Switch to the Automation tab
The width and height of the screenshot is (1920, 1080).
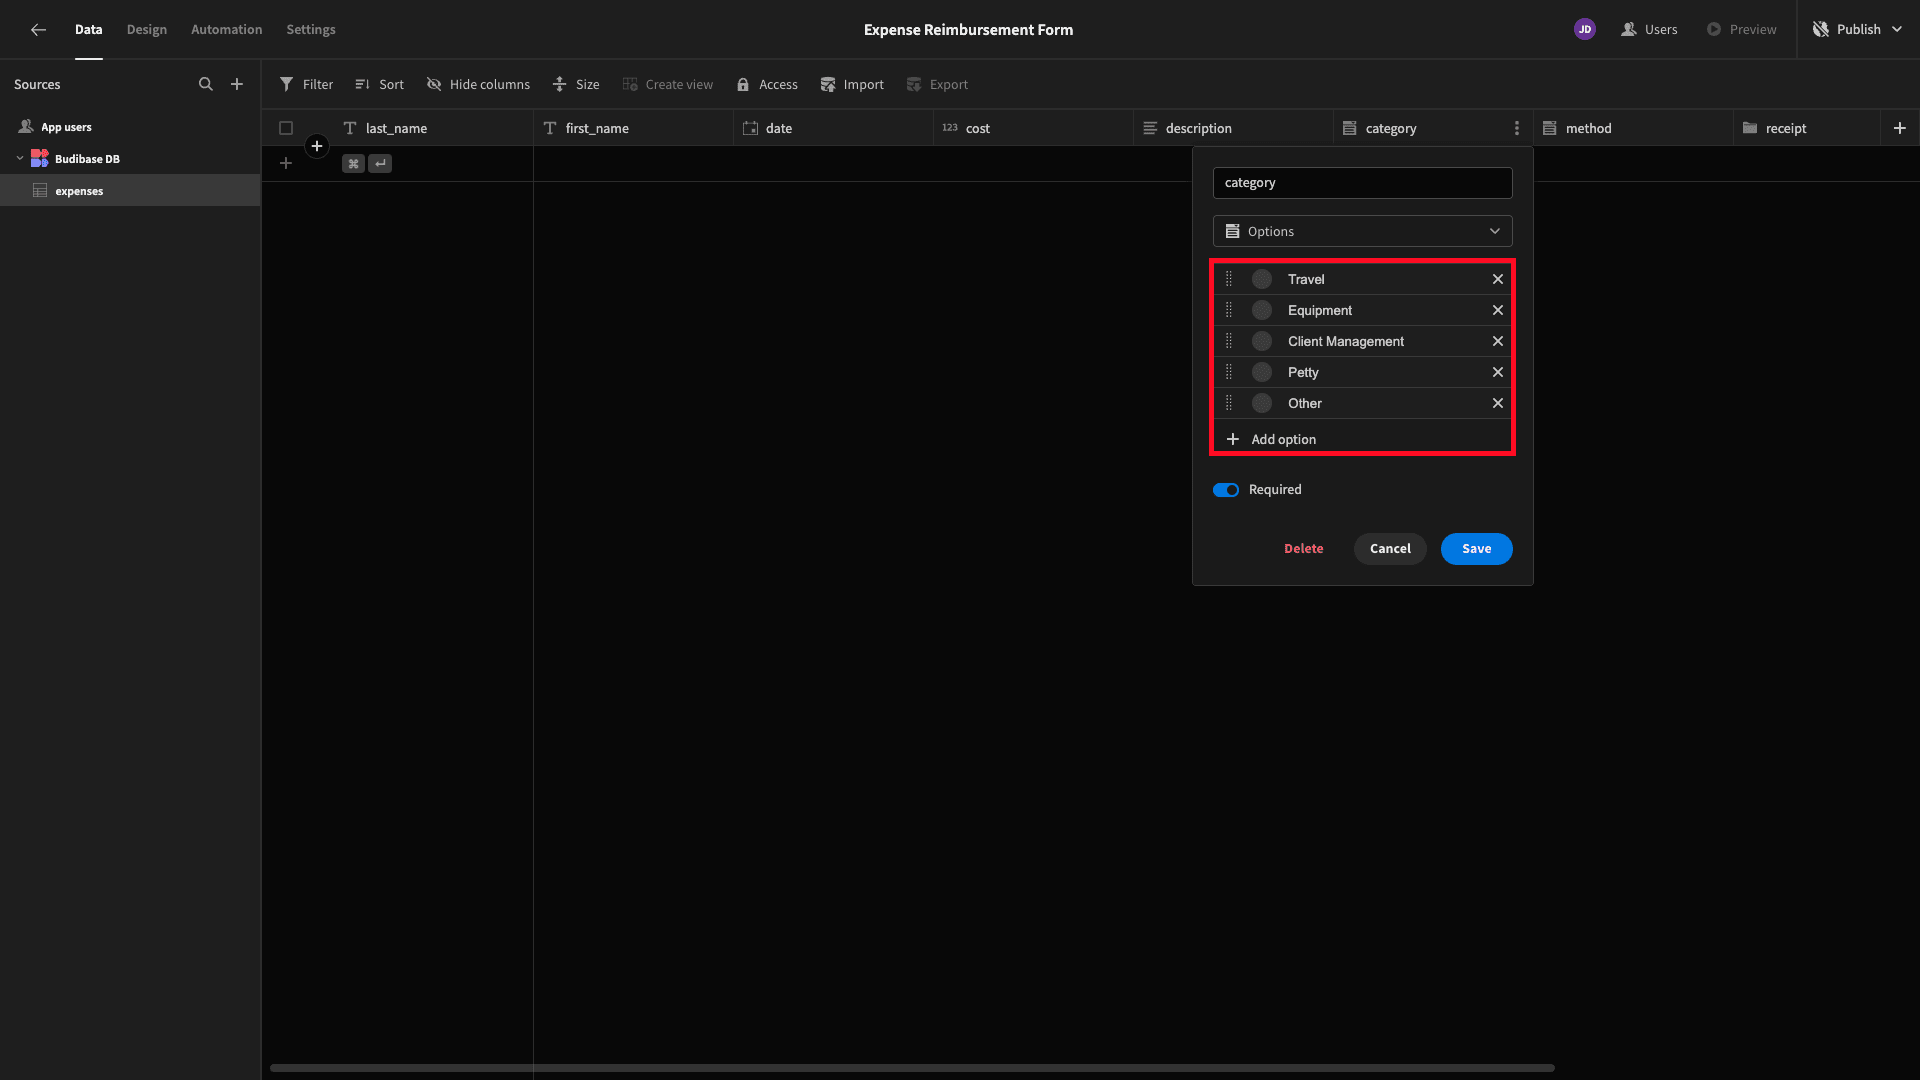(x=227, y=29)
